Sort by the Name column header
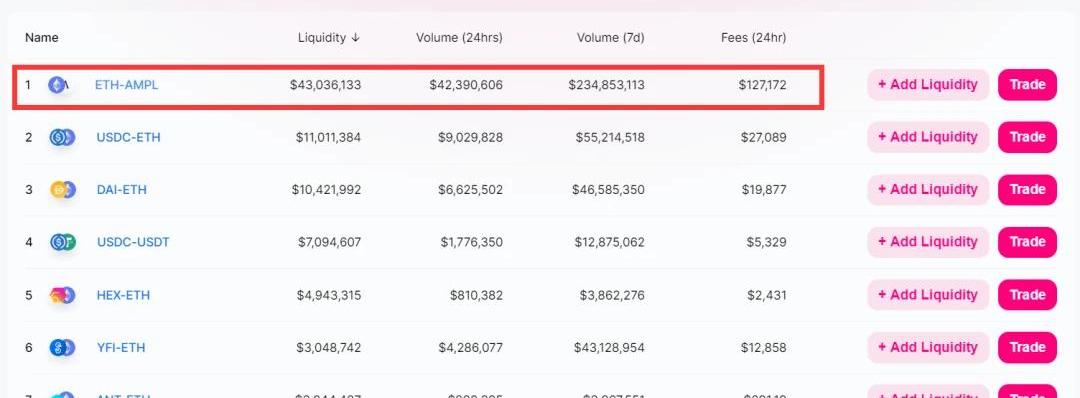The height and width of the screenshot is (398, 1080). coord(41,38)
